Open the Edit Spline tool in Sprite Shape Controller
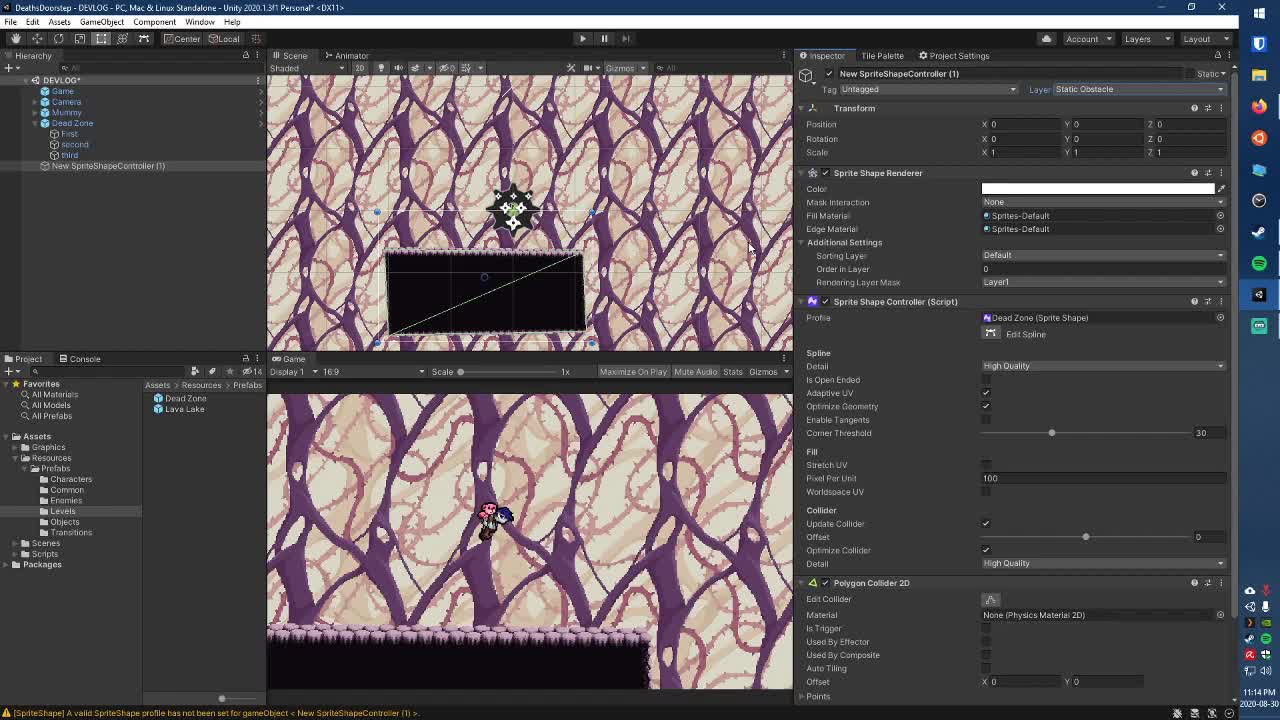This screenshot has height=720, width=1280. click(x=990, y=334)
